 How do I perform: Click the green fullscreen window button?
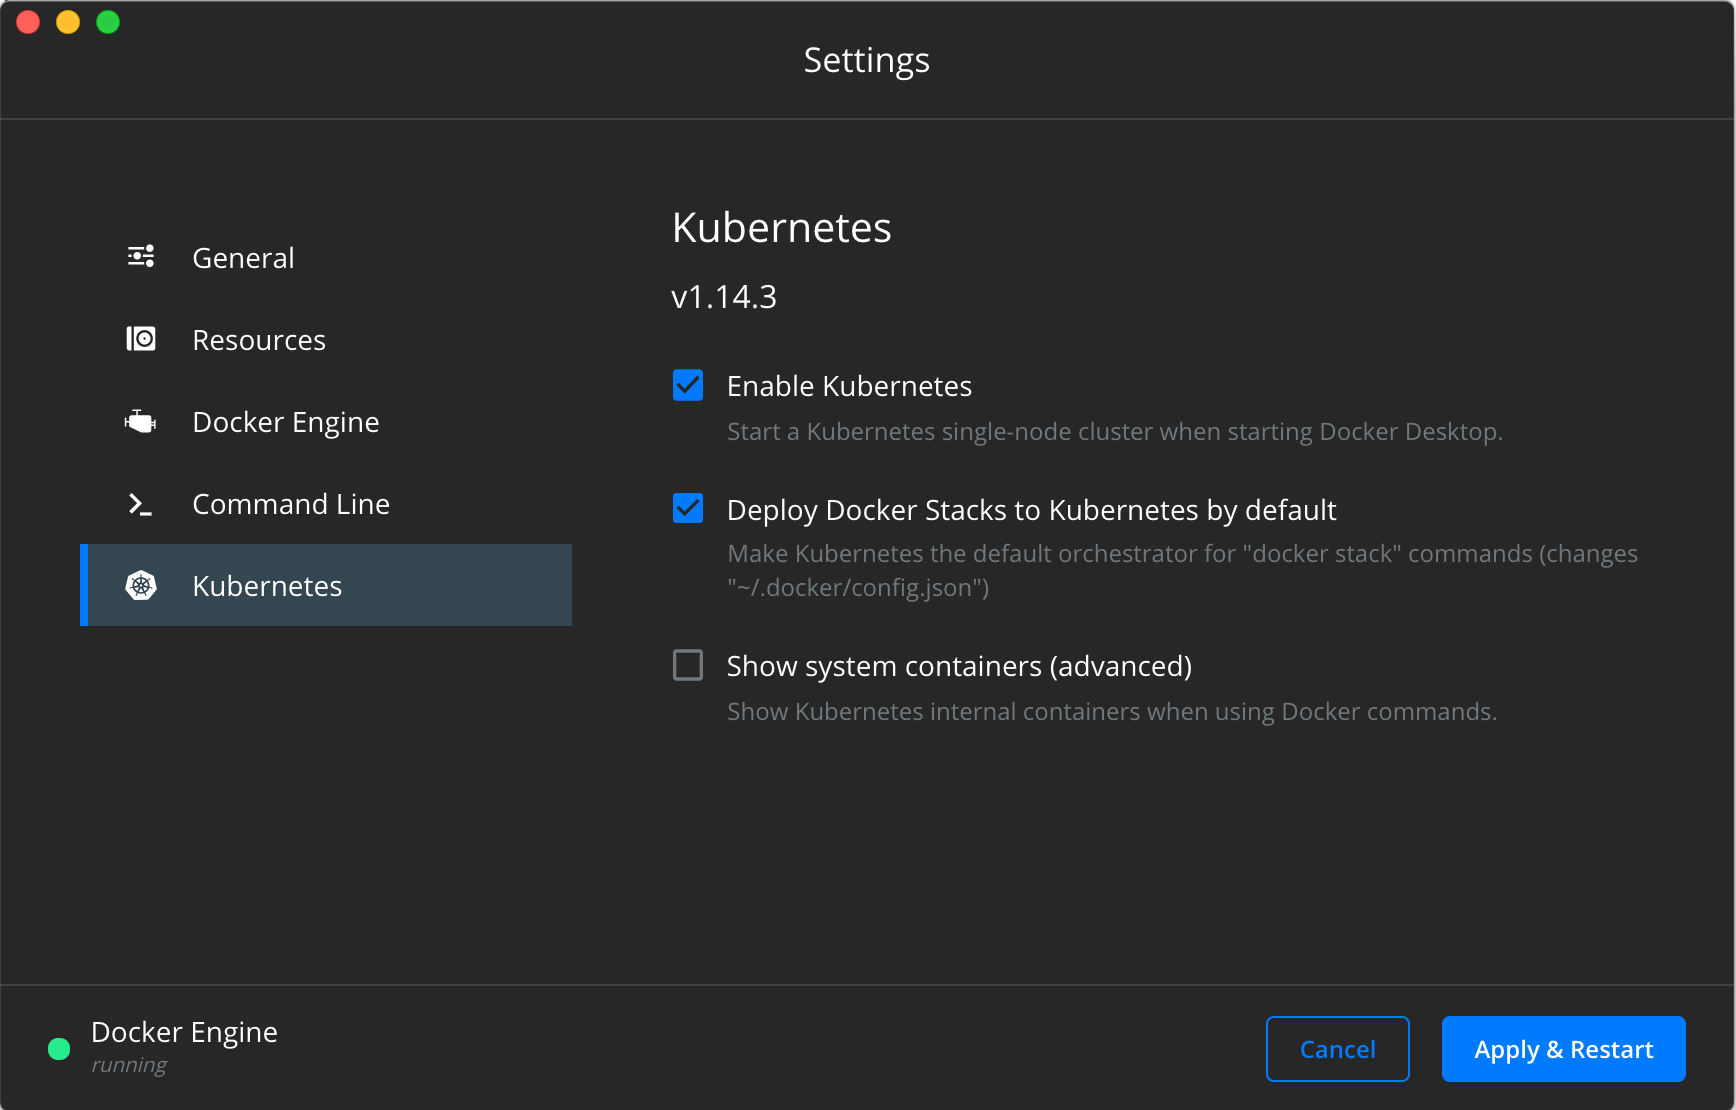(108, 22)
